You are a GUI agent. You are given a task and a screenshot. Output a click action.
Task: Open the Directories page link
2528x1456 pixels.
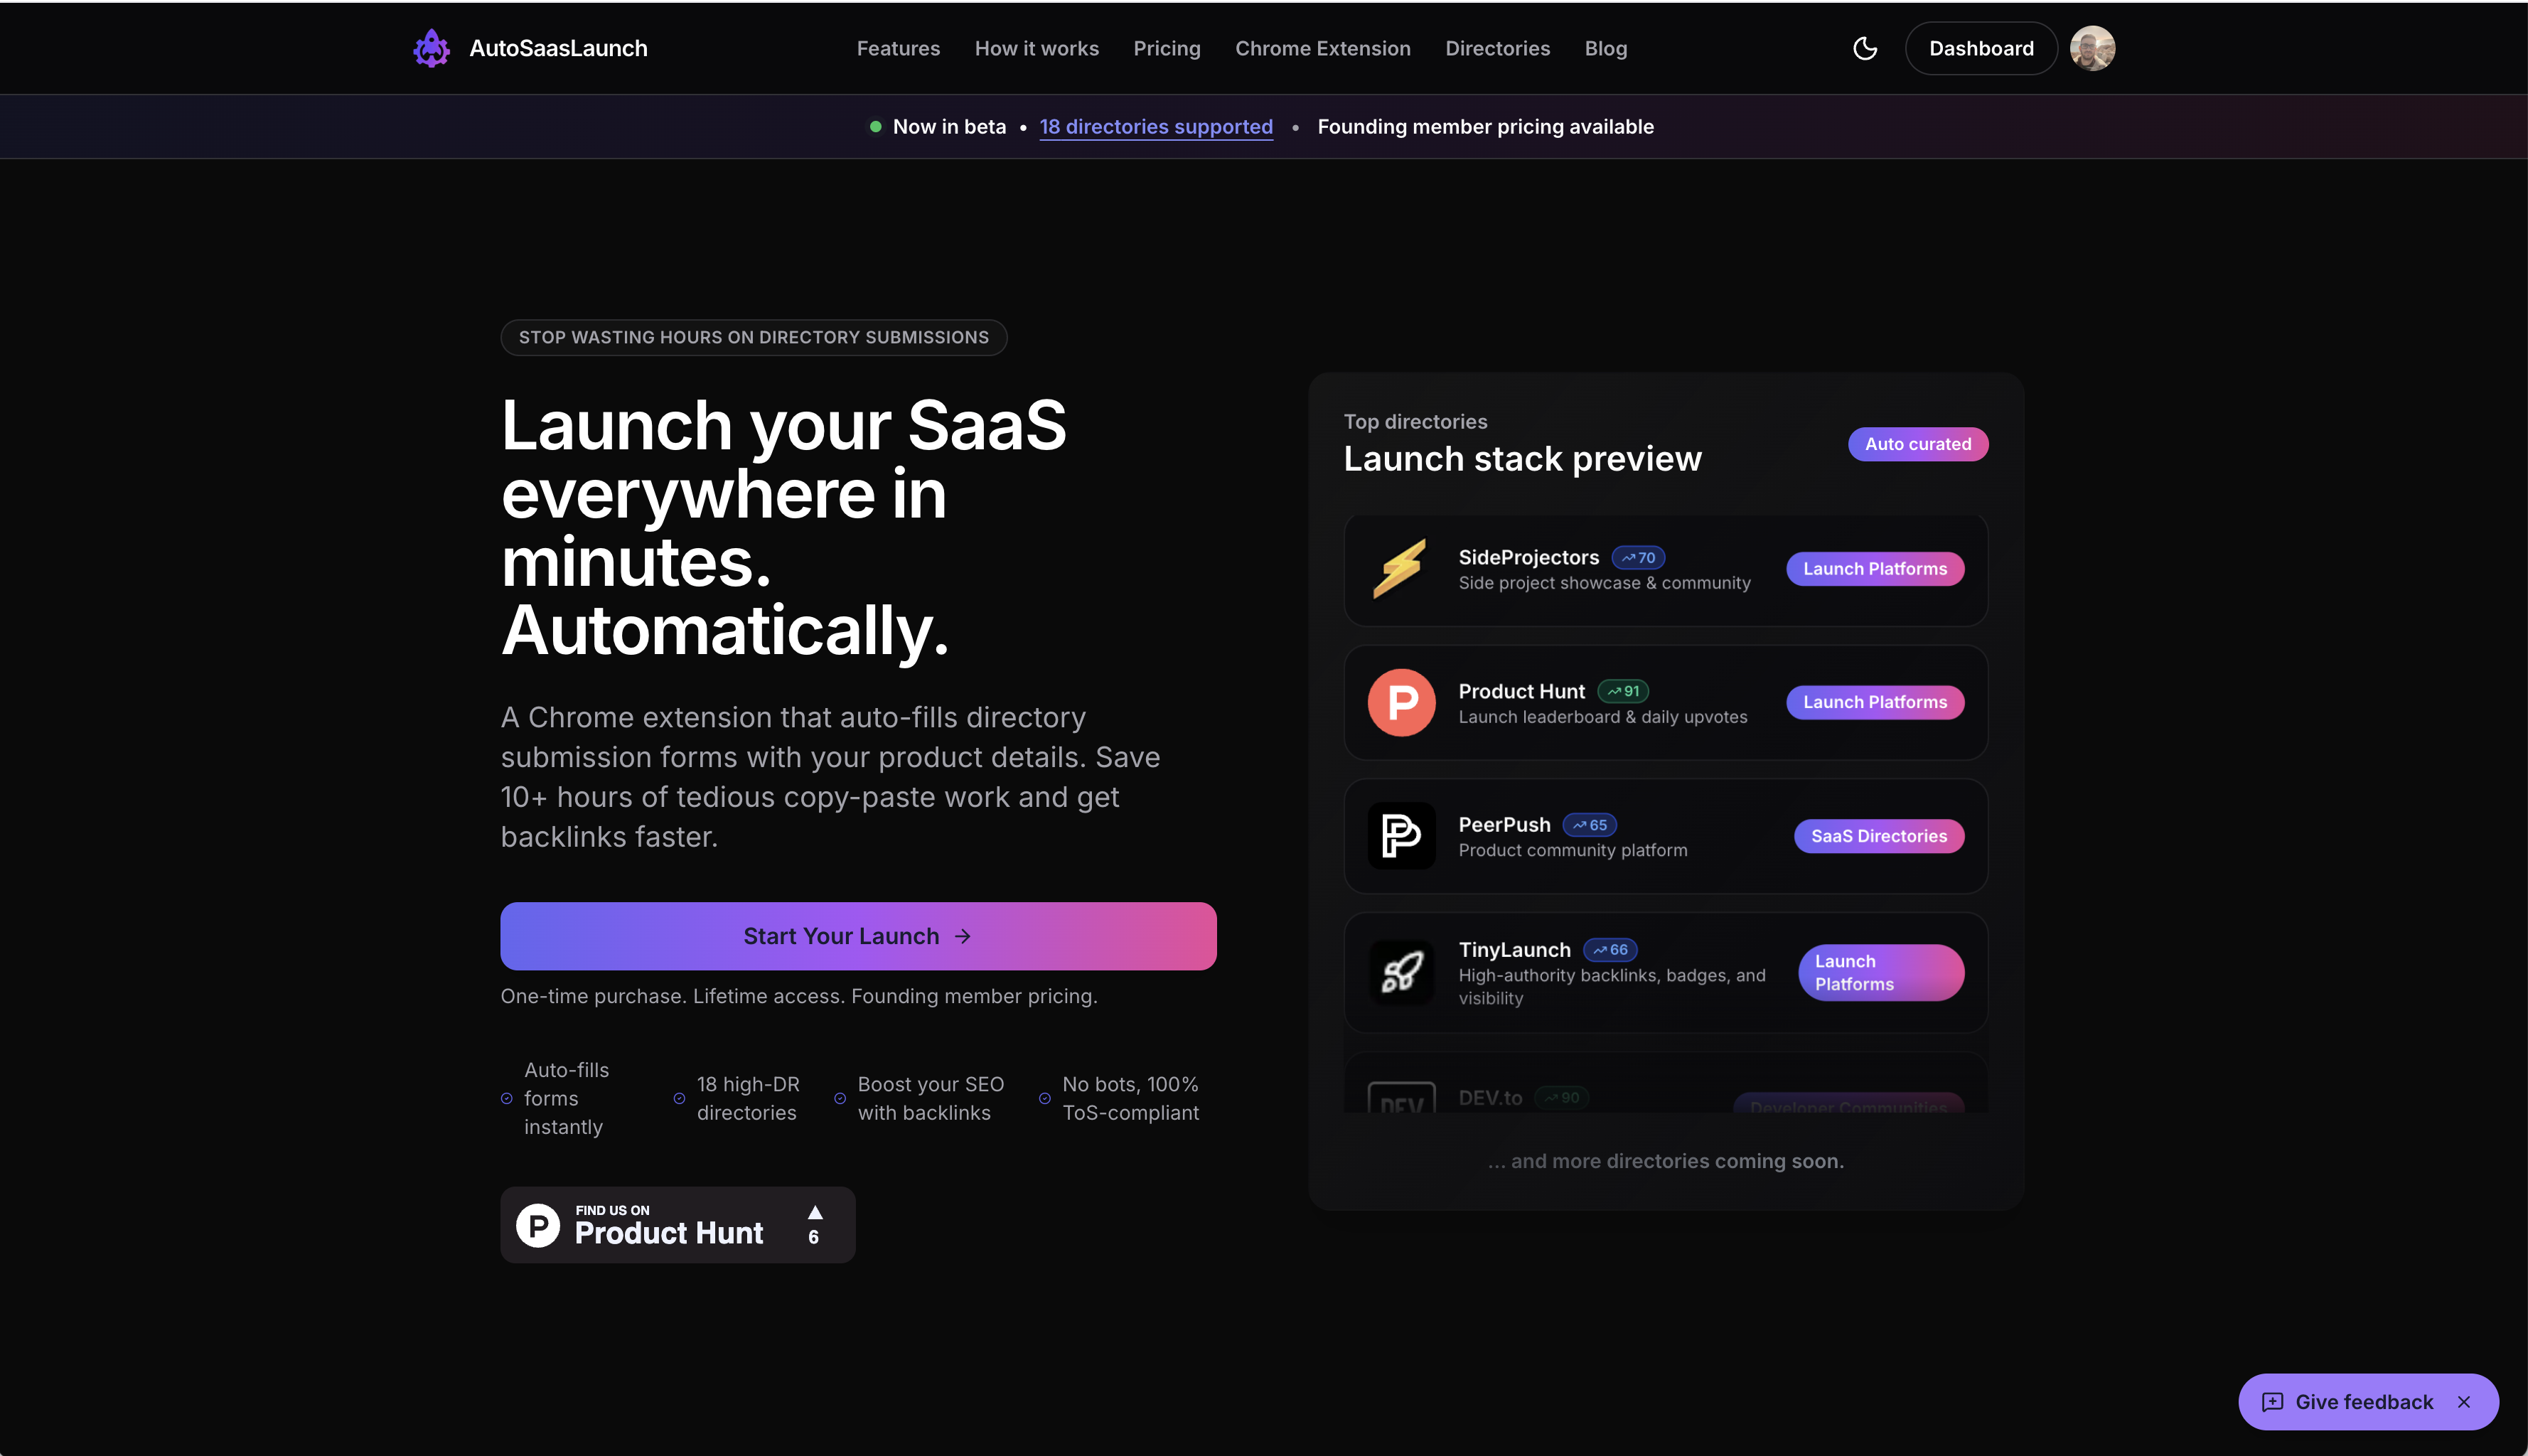(1497, 48)
